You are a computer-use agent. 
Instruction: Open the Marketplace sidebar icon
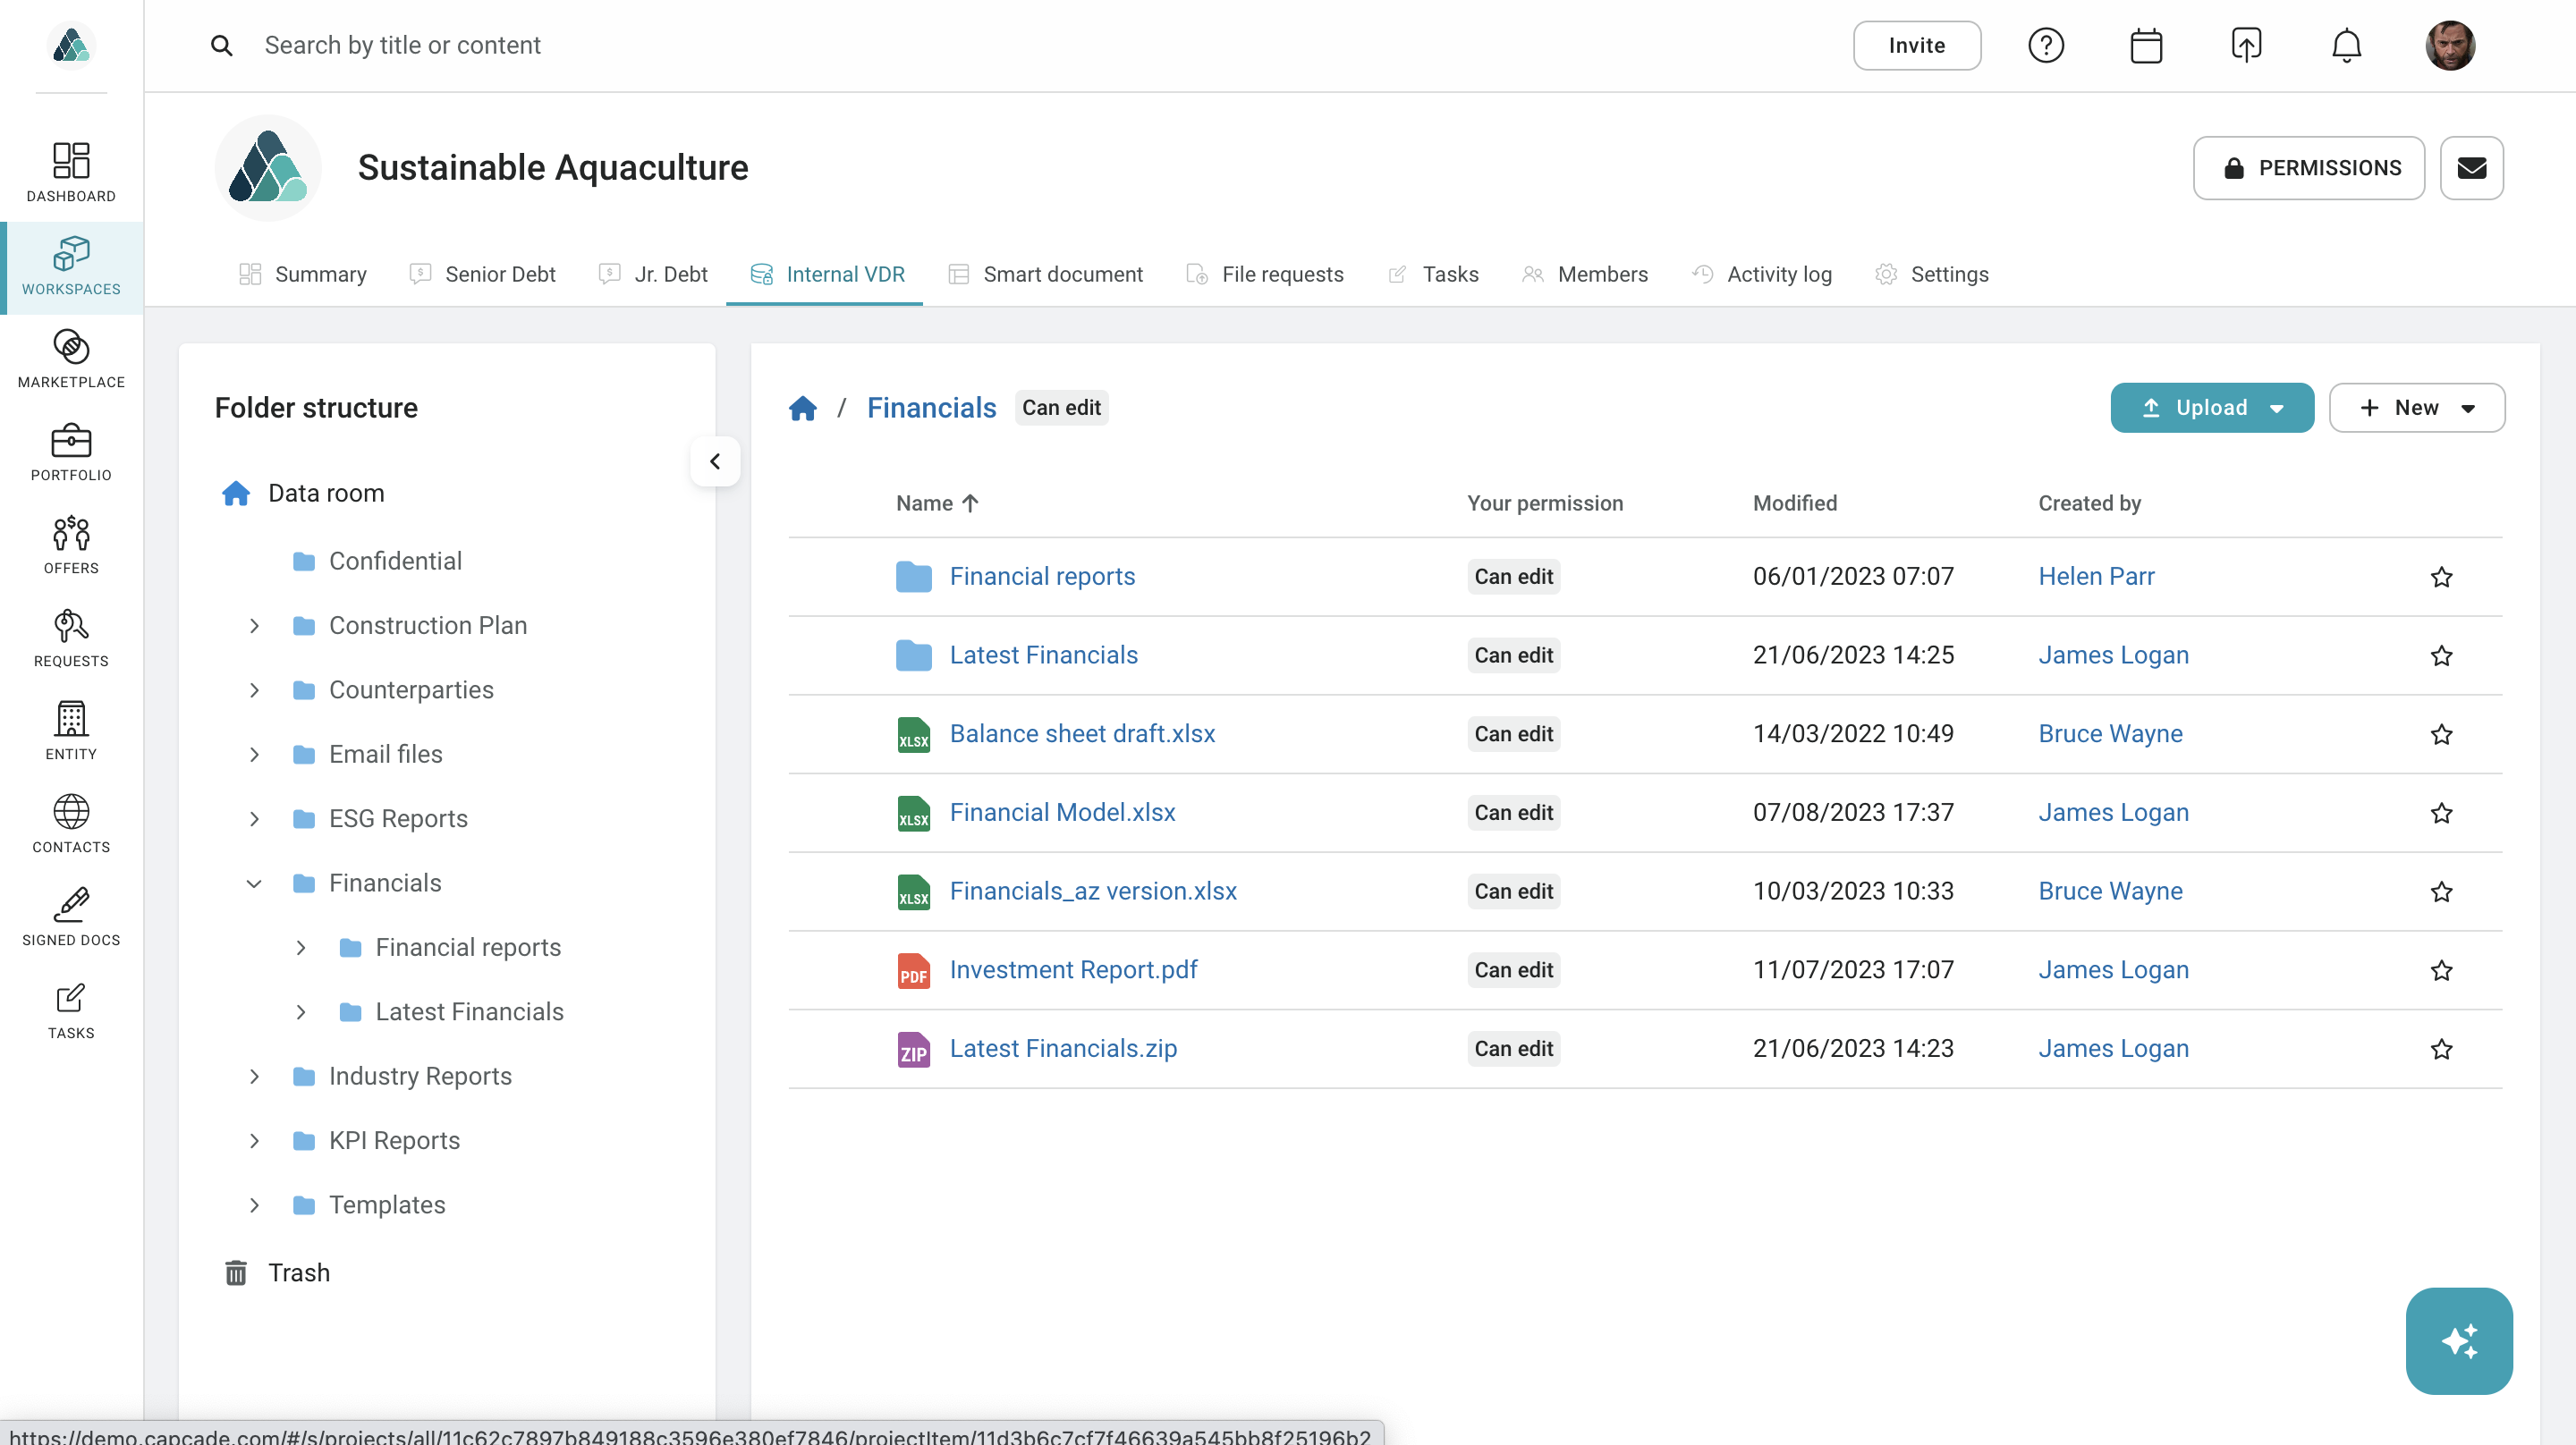tap(71, 359)
